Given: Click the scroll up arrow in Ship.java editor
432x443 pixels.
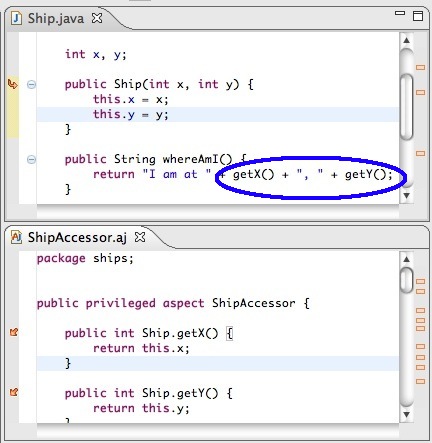Looking at the screenshot, I should (x=406, y=40).
